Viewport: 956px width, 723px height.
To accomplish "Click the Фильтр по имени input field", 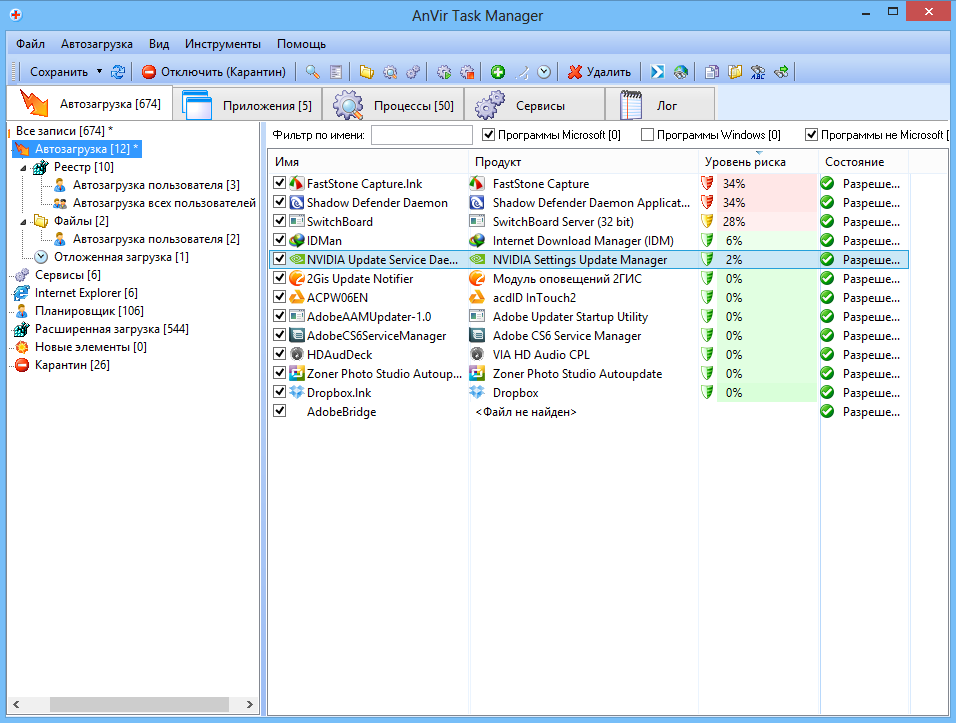I will [421, 135].
